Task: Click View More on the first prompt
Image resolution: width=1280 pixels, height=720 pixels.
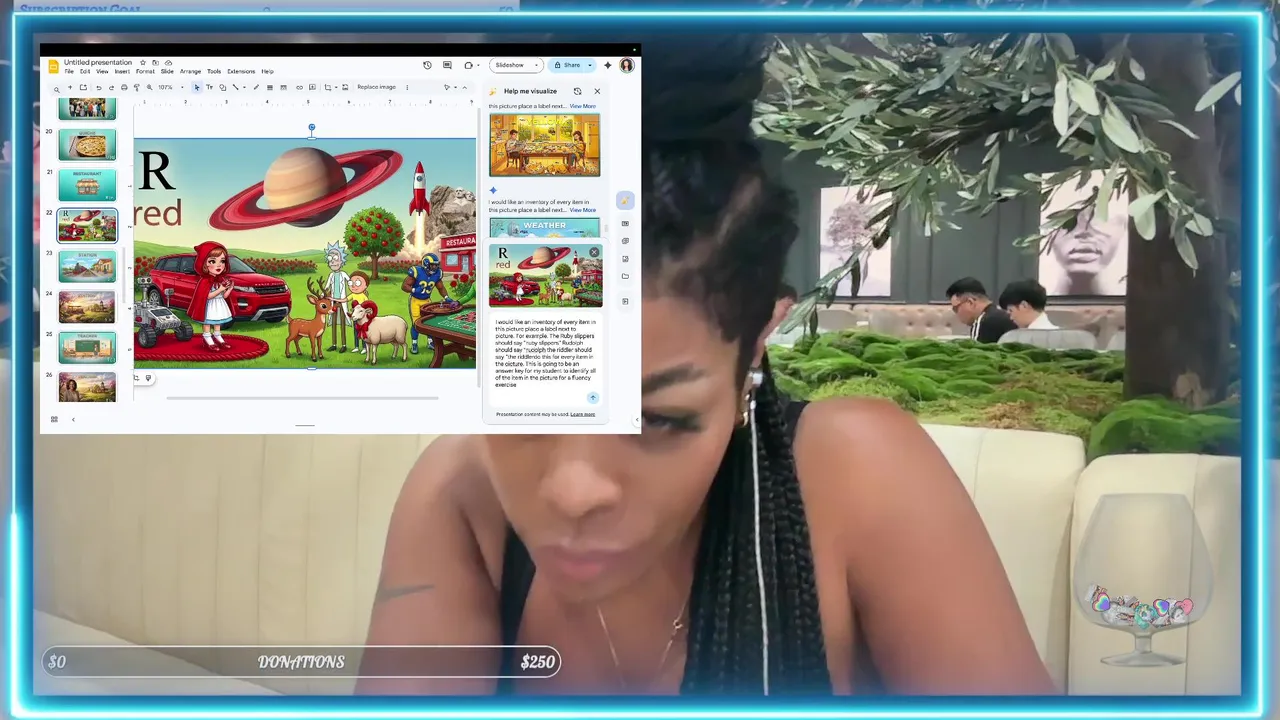Action: click(x=582, y=106)
